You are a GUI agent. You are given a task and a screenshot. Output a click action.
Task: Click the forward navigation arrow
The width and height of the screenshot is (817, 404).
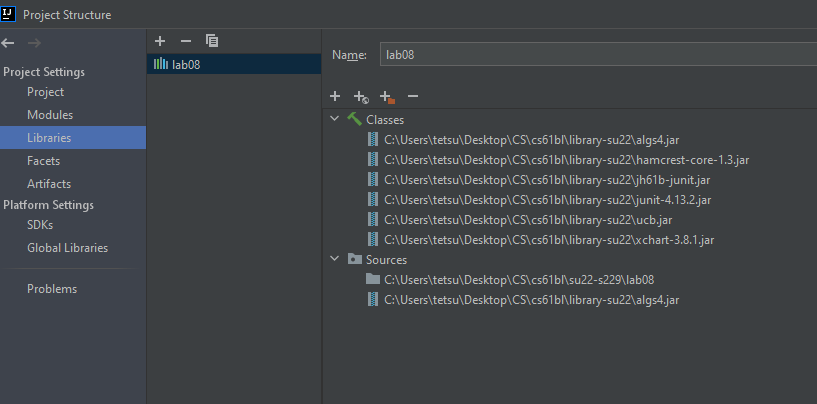(36, 43)
